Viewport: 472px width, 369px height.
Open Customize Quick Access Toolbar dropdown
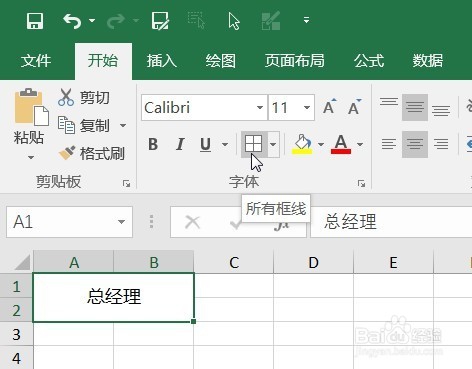tap(306, 20)
